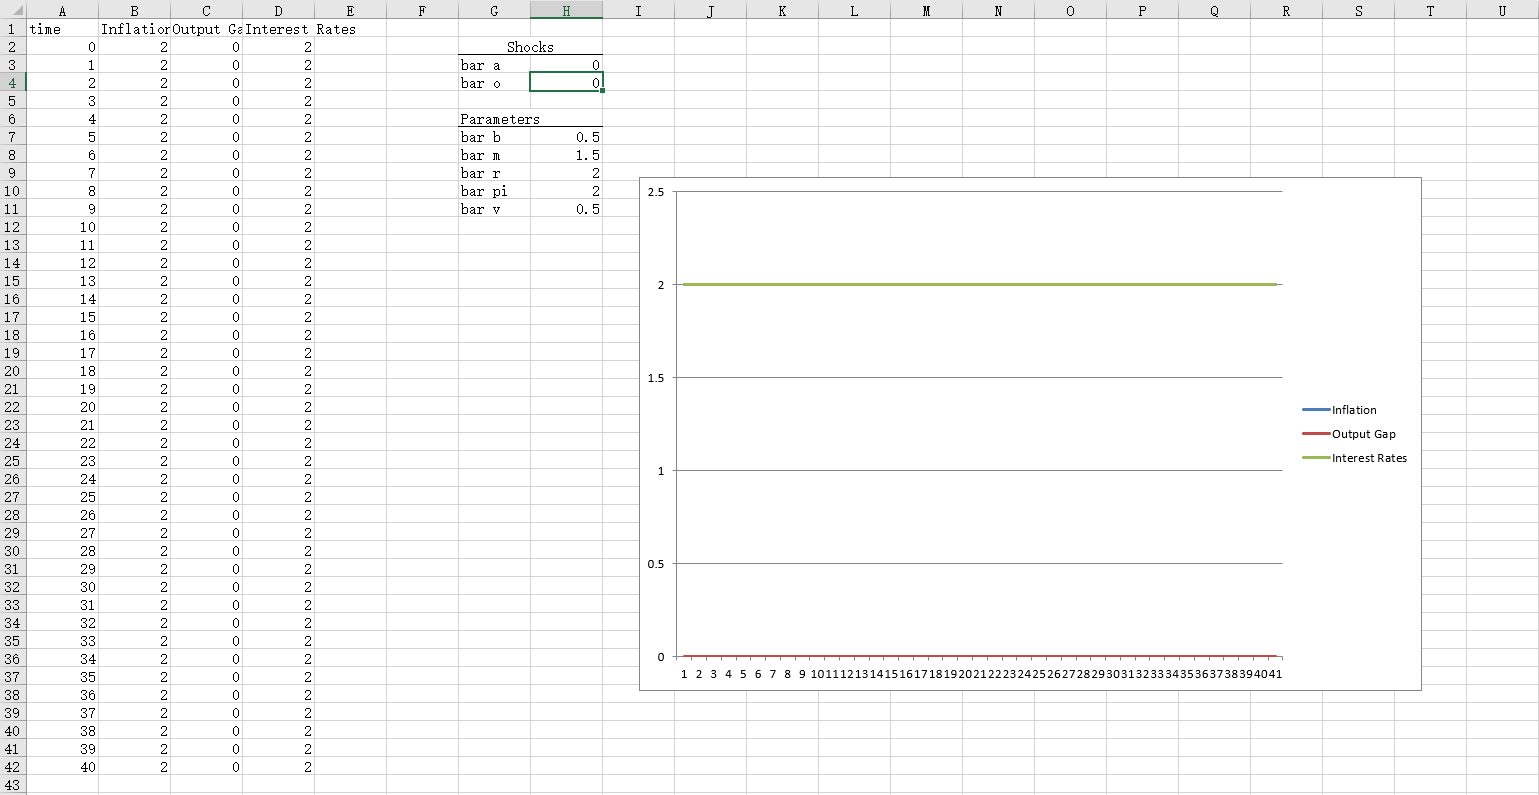Select row 43 by its row number
The height and width of the screenshot is (795, 1539).
13,785
